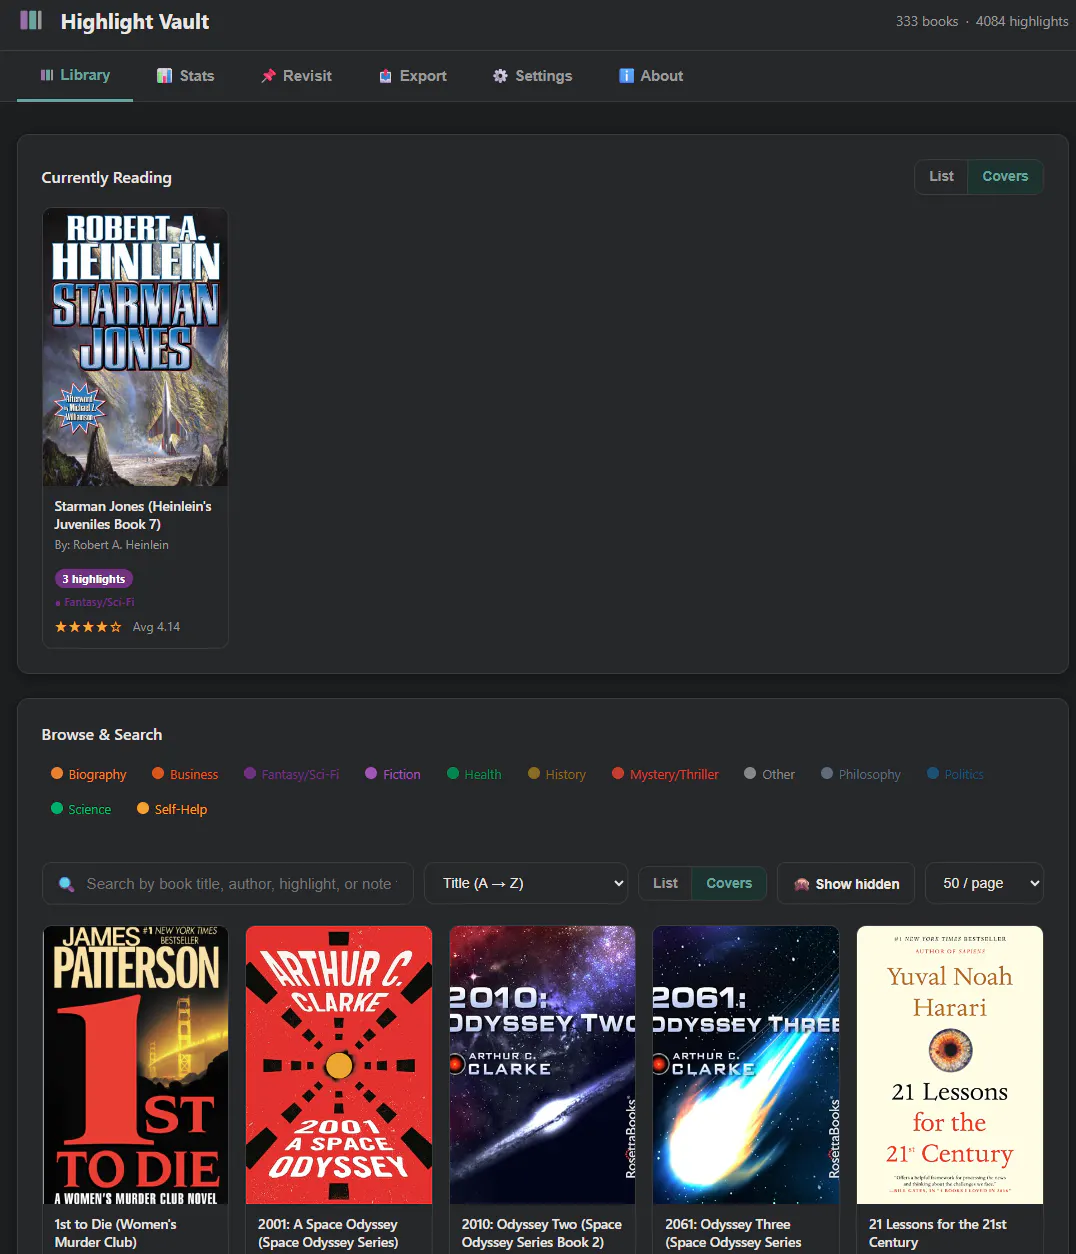Open the Settings tab

[532, 76]
